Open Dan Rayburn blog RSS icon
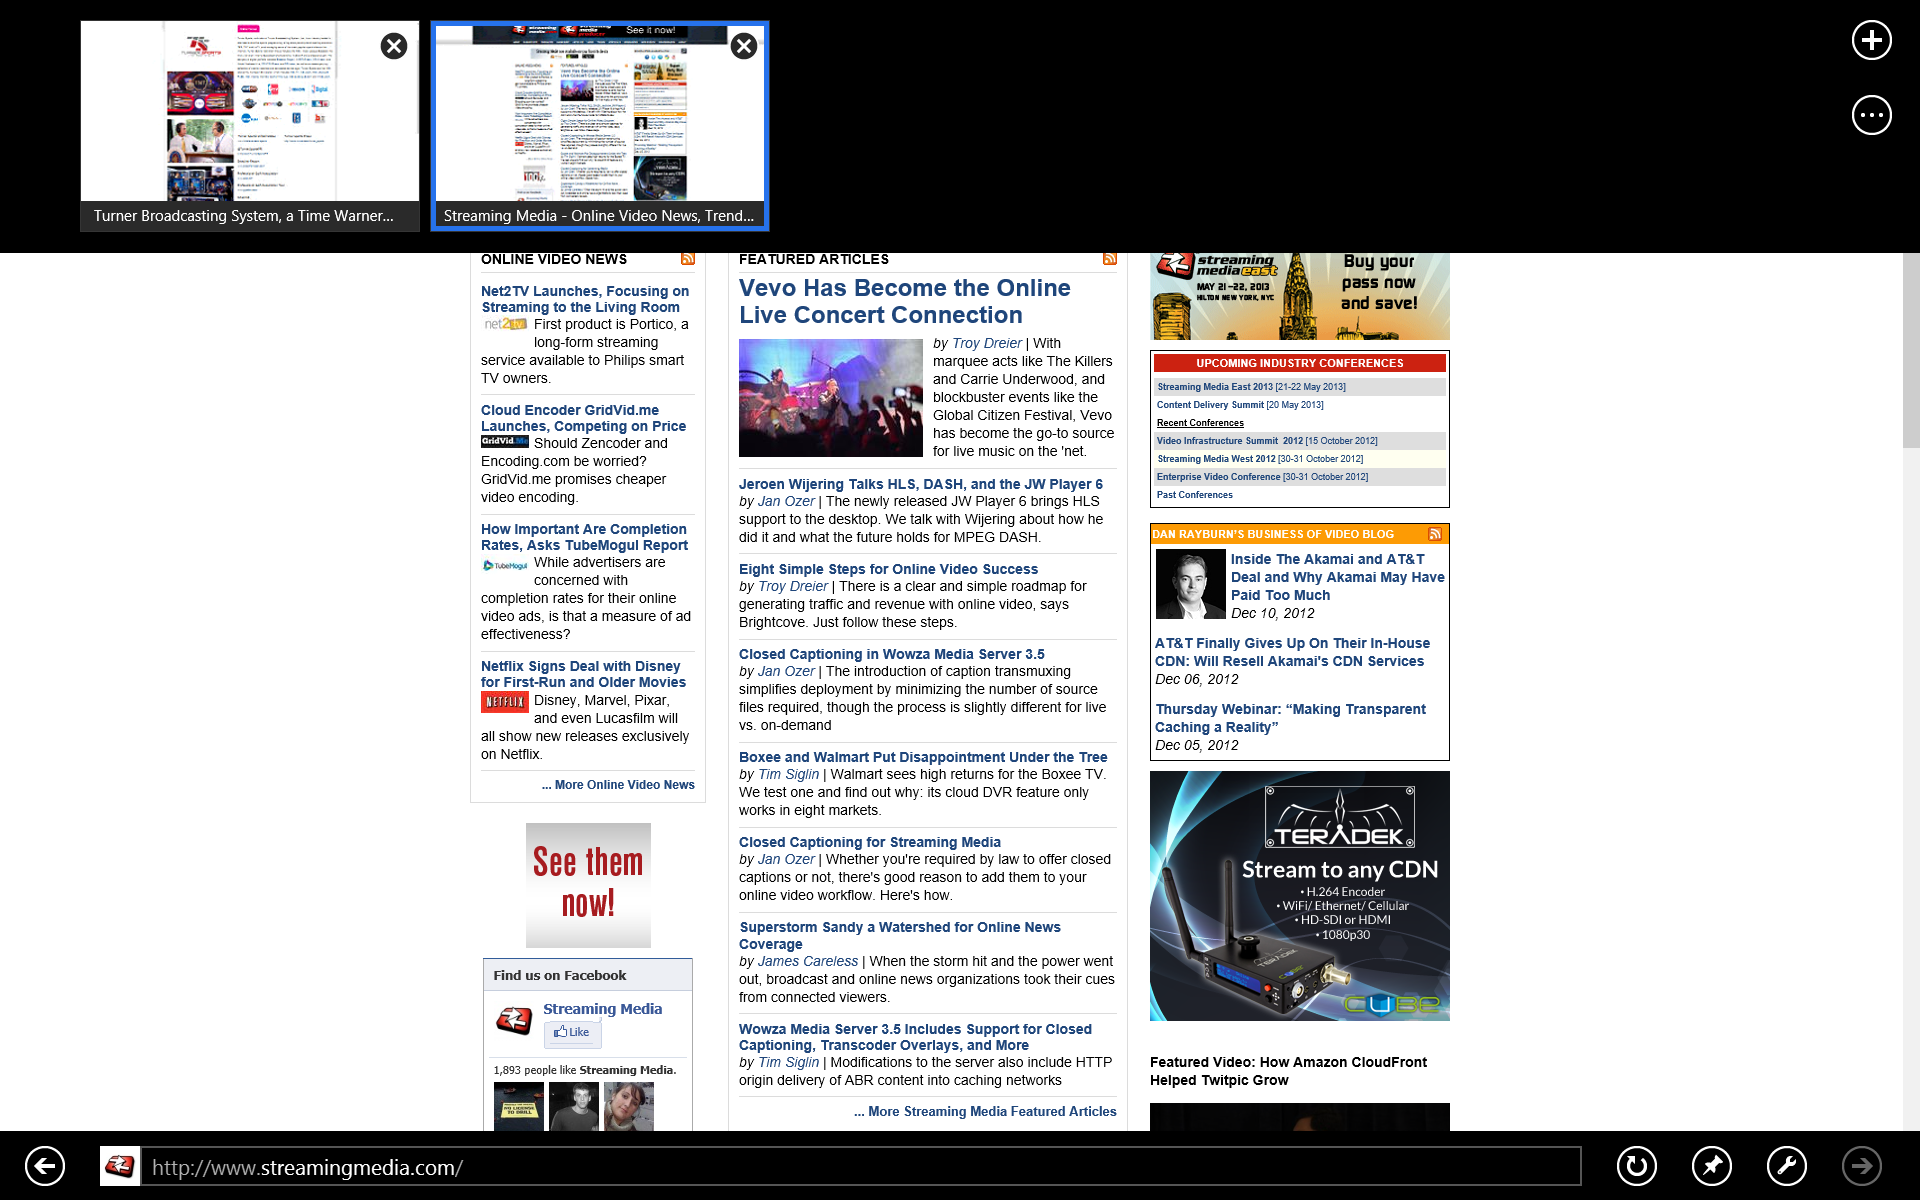The image size is (1920, 1200). coord(1435,534)
